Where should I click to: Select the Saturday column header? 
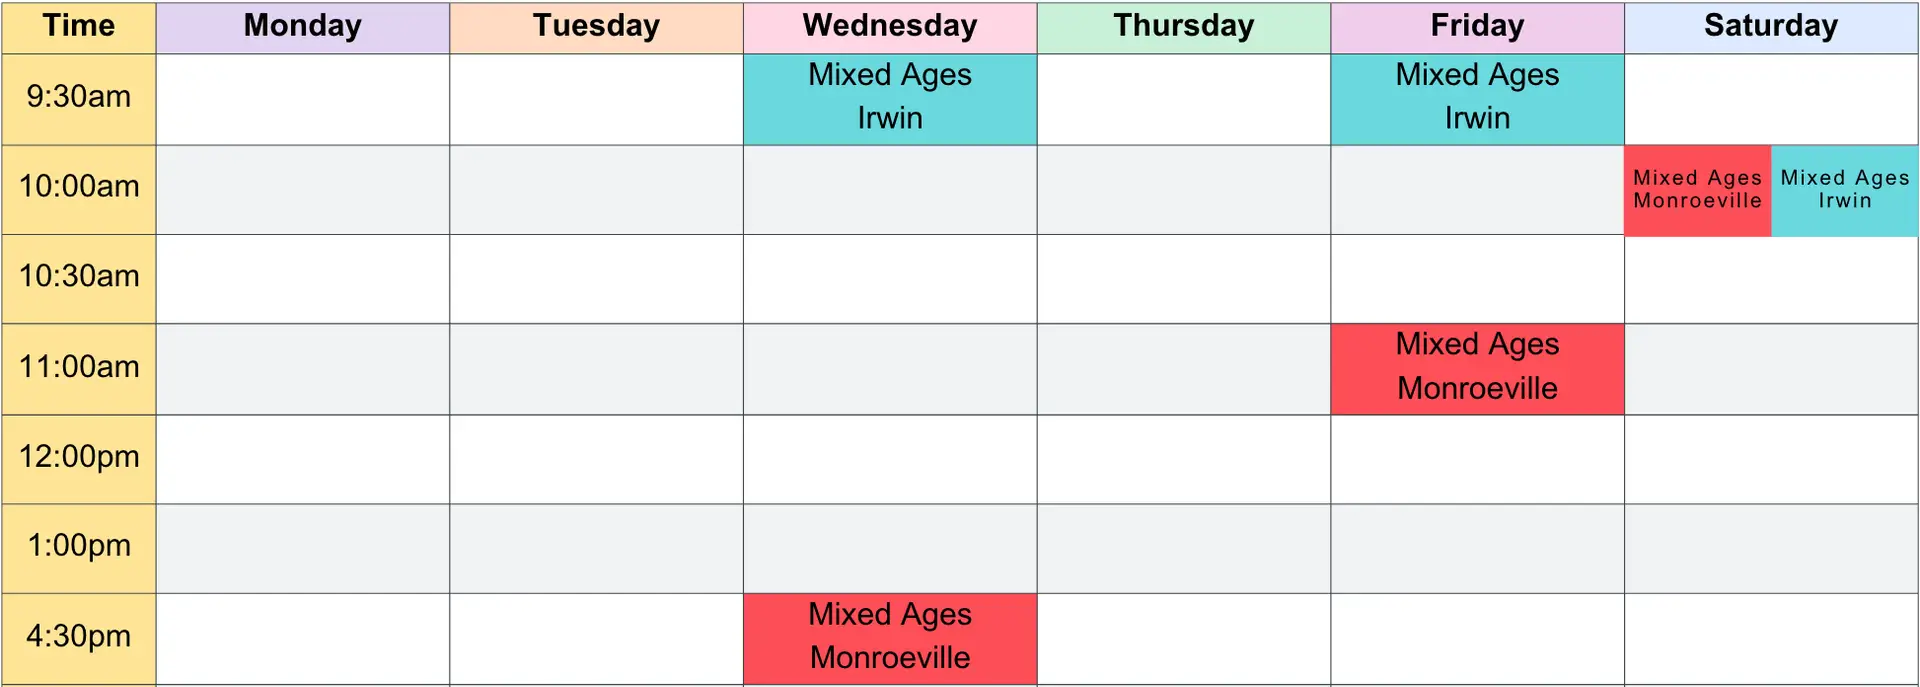(1771, 27)
